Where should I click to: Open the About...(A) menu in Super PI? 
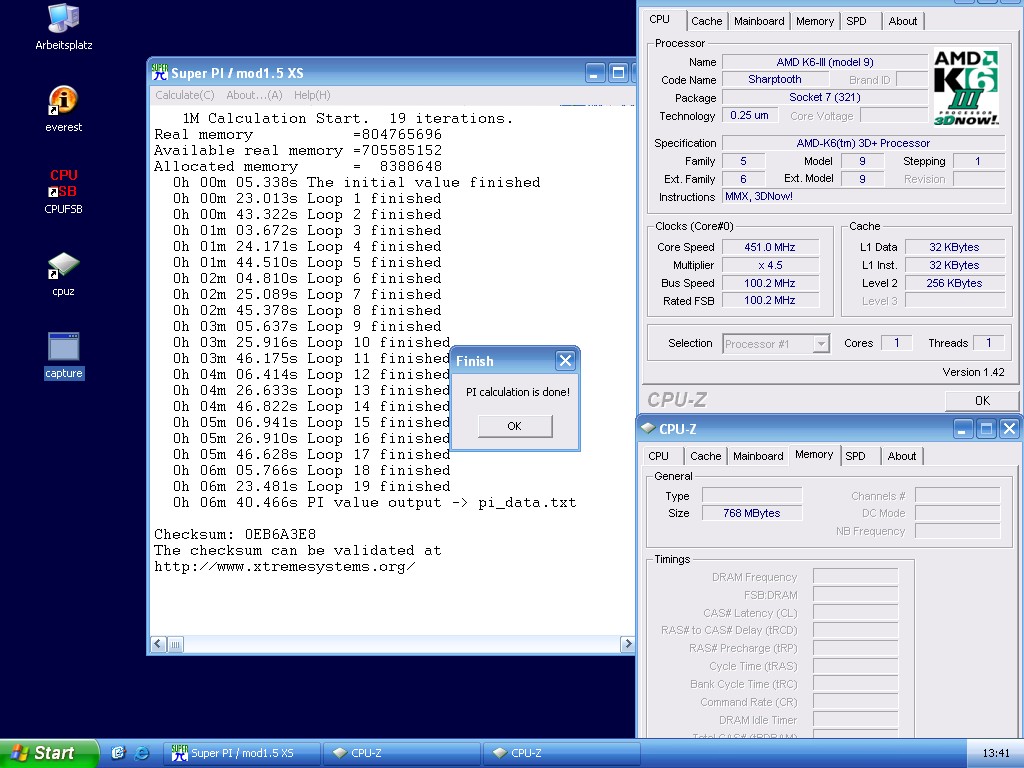point(254,95)
